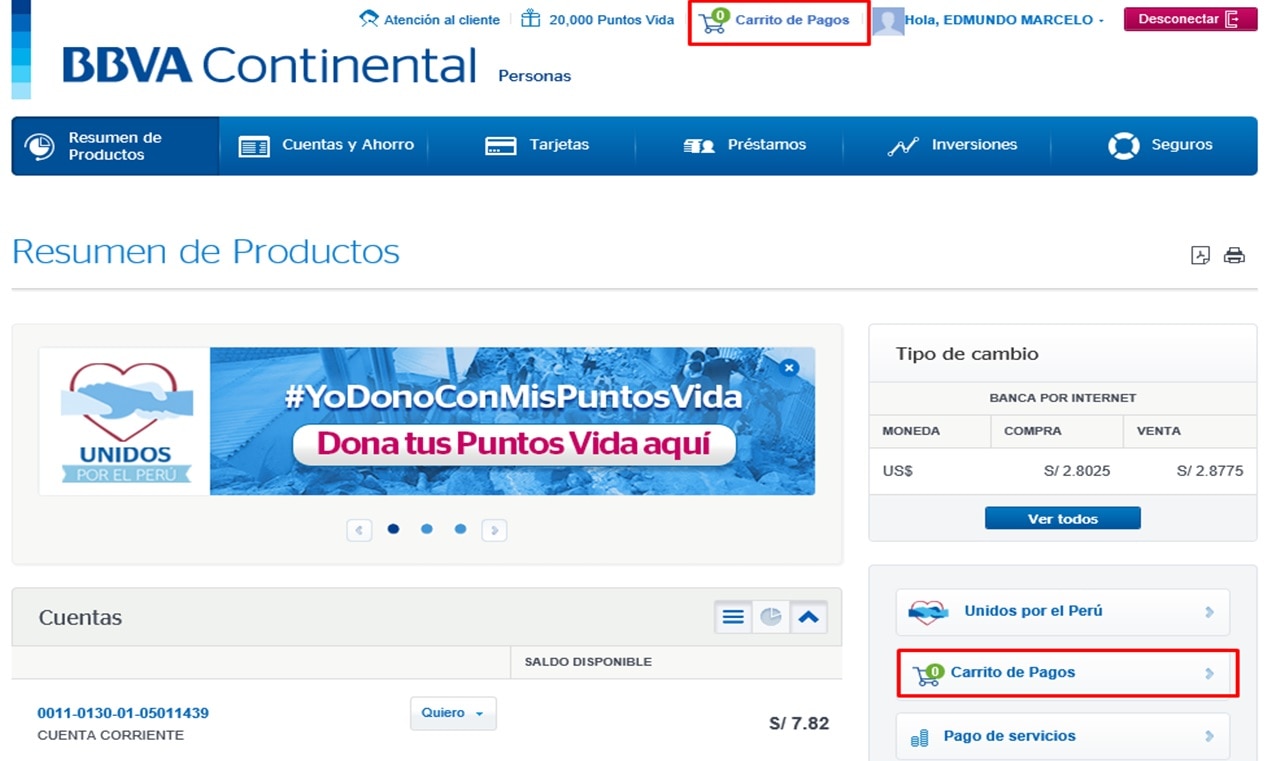Switch Cuentas to pie chart view
The image size is (1270, 761).
point(770,617)
